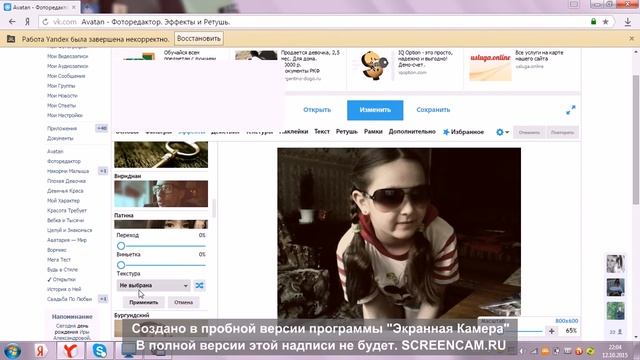The height and width of the screenshot is (360, 640).
Task: Click the address bar showing vk.com
Action: (314, 22)
